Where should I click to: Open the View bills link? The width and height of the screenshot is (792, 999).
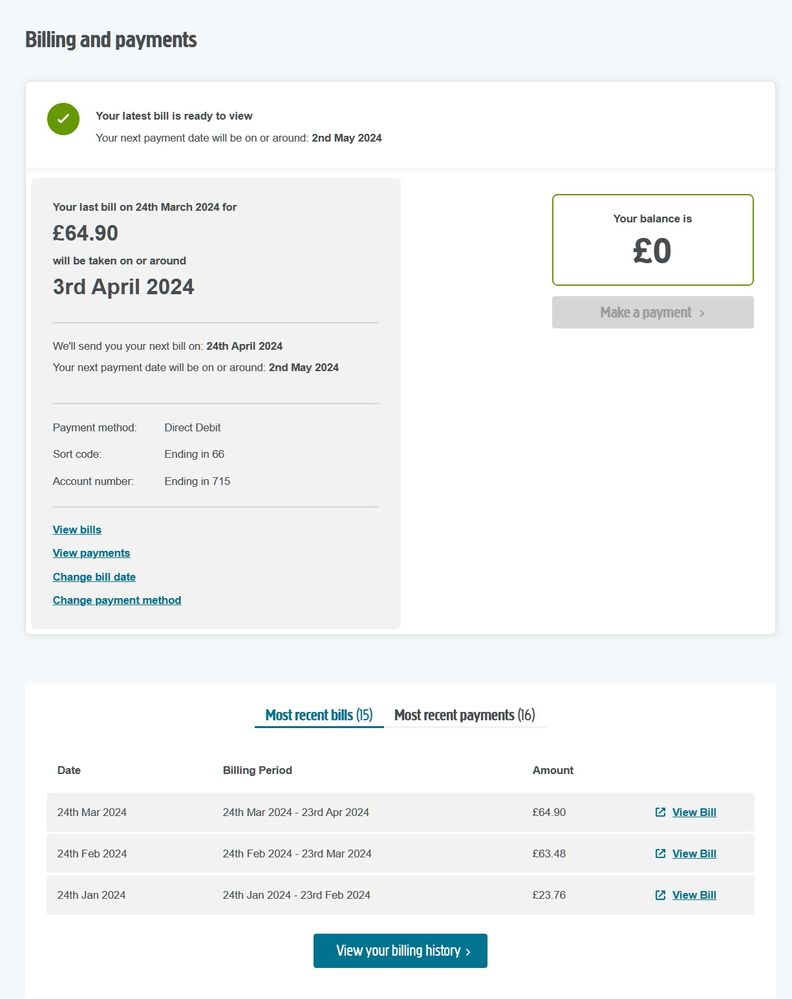click(77, 530)
